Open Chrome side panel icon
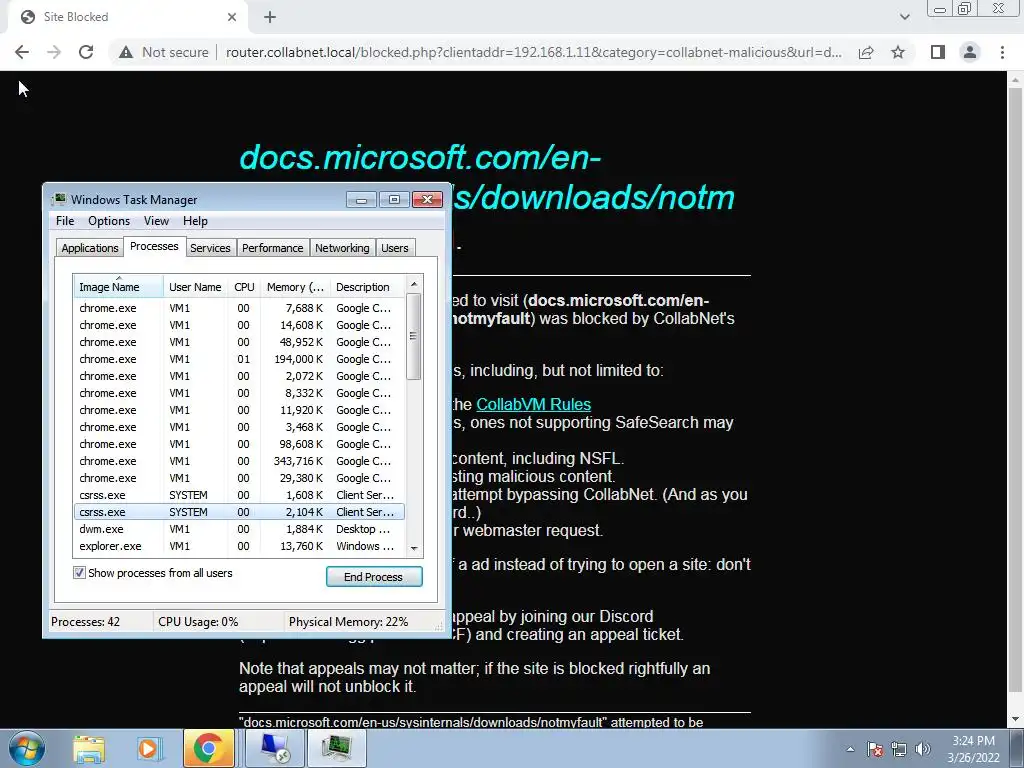 tap(938, 52)
